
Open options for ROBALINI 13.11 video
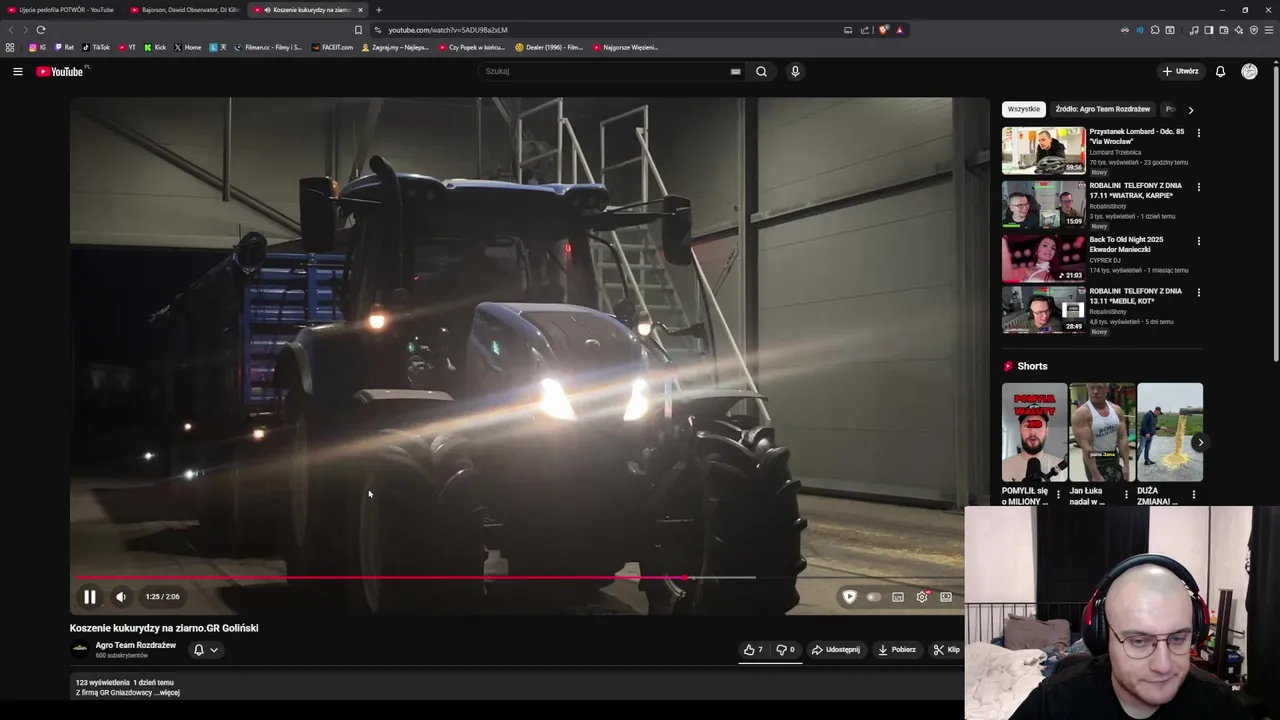click(1199, 292)
